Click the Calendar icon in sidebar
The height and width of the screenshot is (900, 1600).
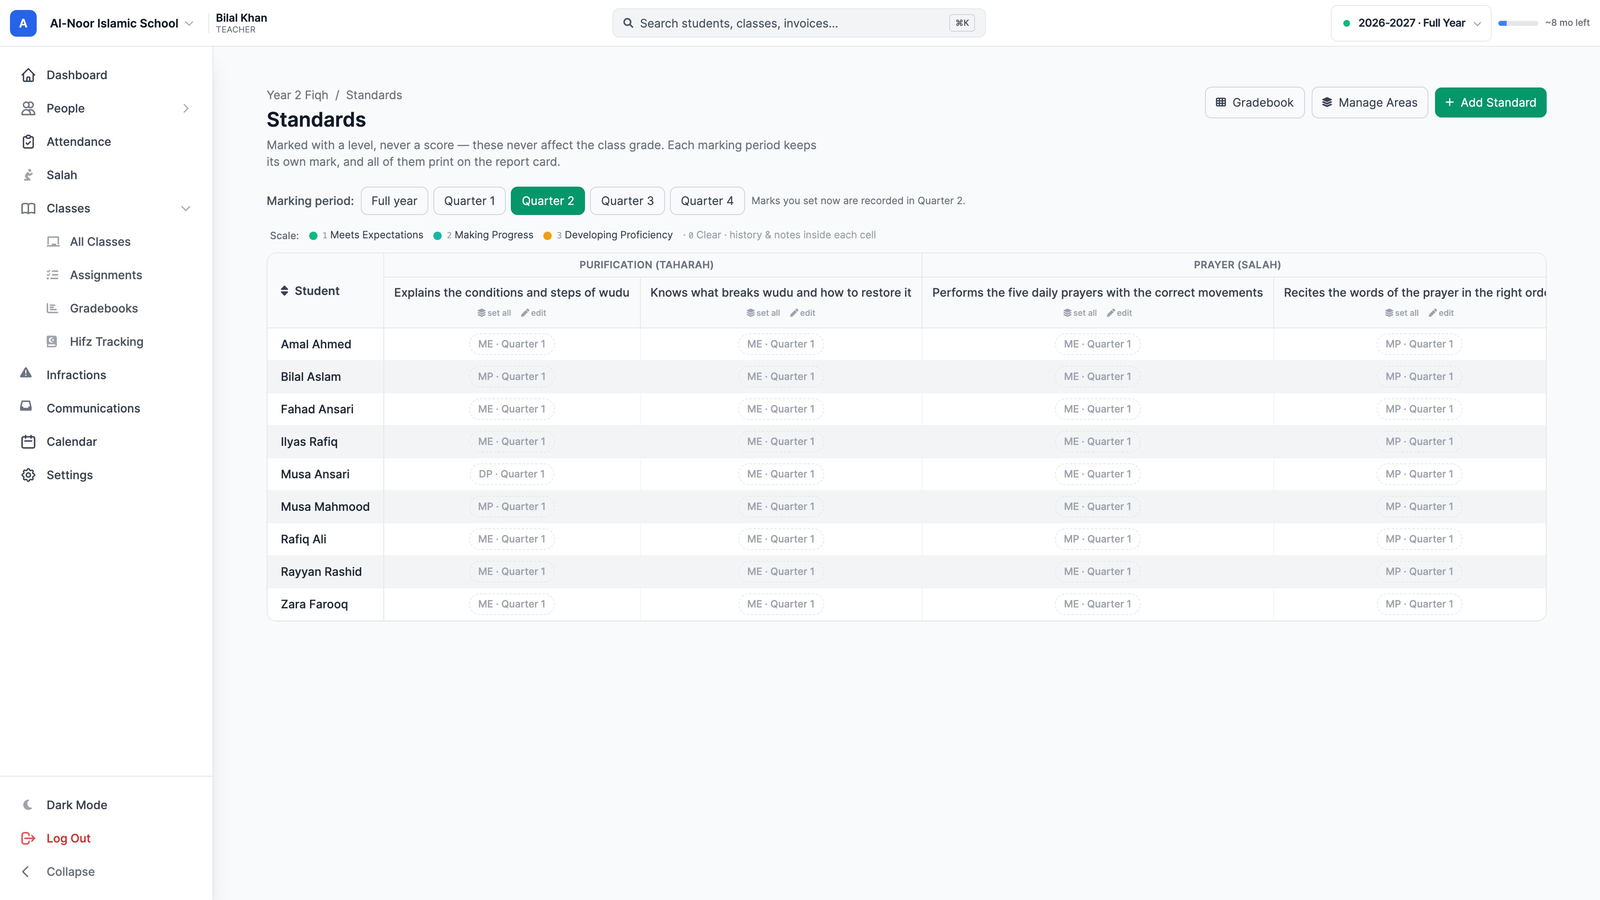pyautogui.click(x=28, y=442)
